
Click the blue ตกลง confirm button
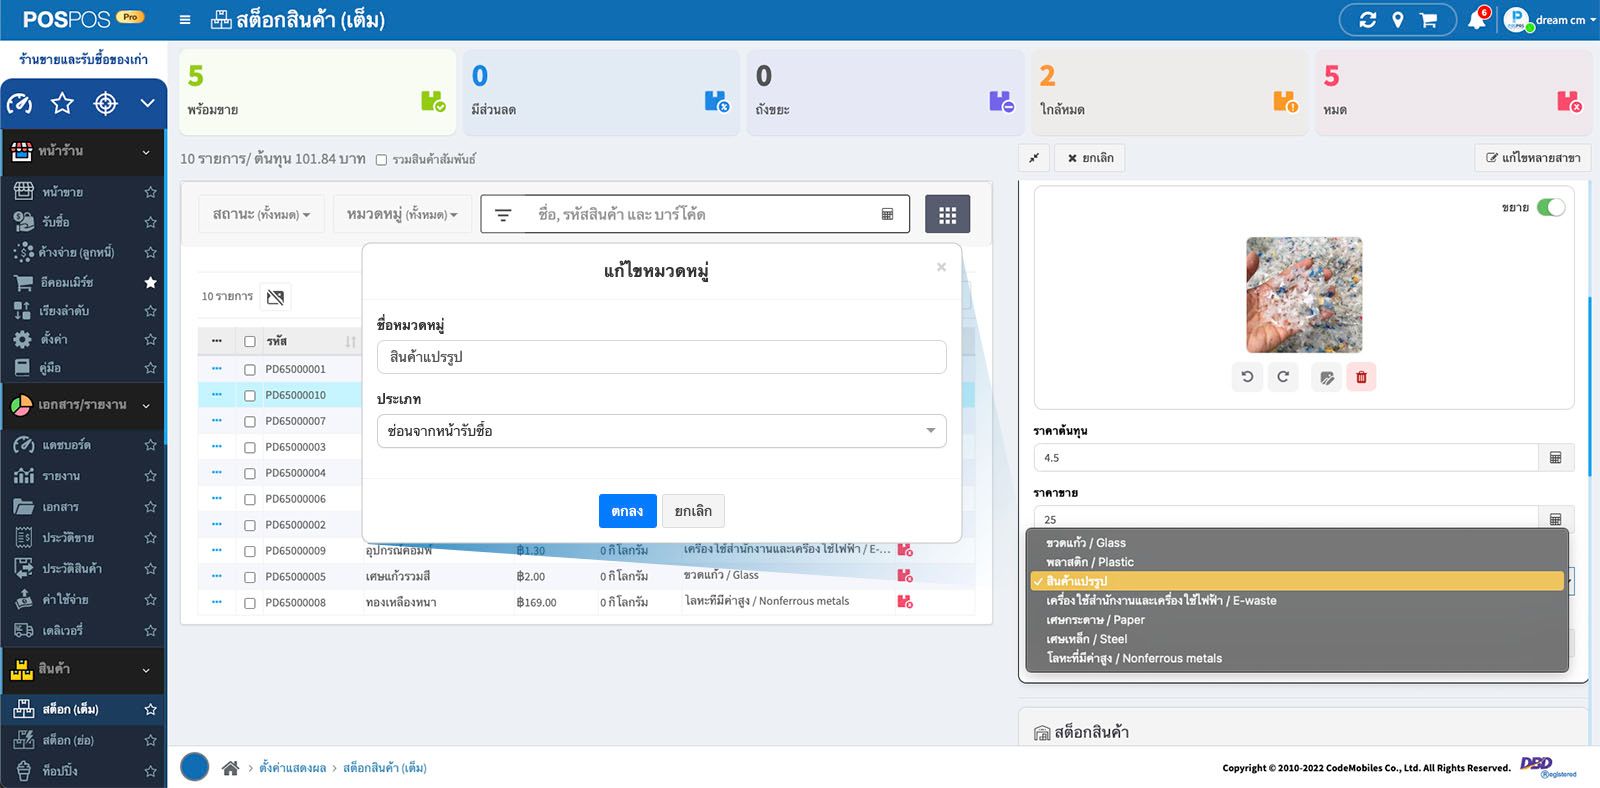pos(627,511)
